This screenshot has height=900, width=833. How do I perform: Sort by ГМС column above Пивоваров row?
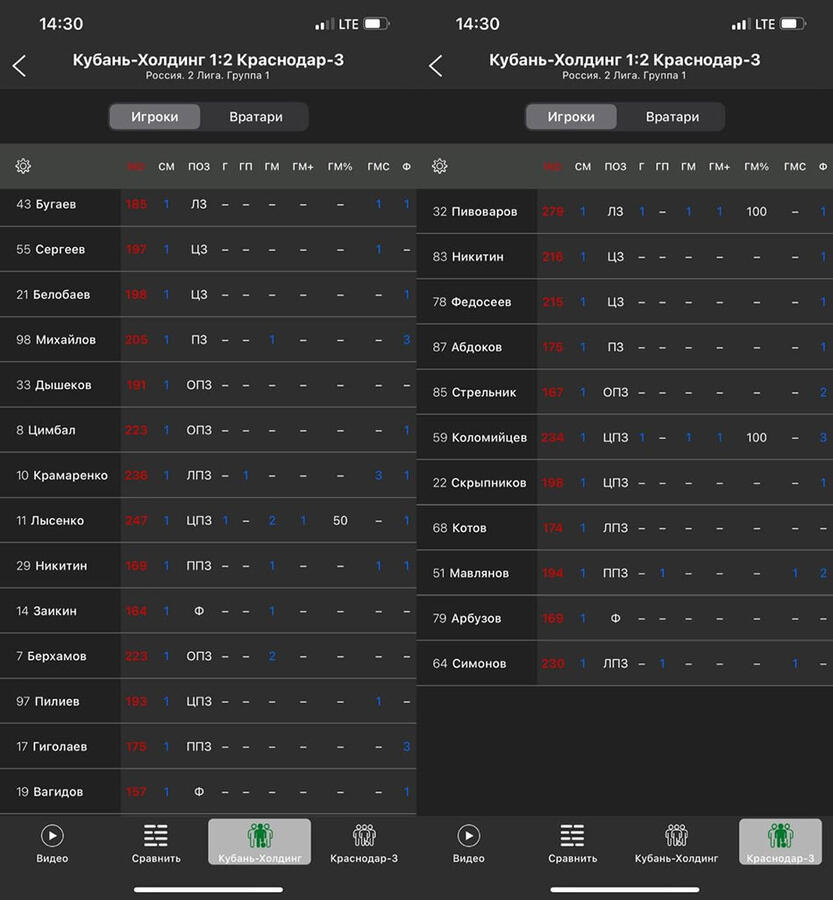[795, 166]
